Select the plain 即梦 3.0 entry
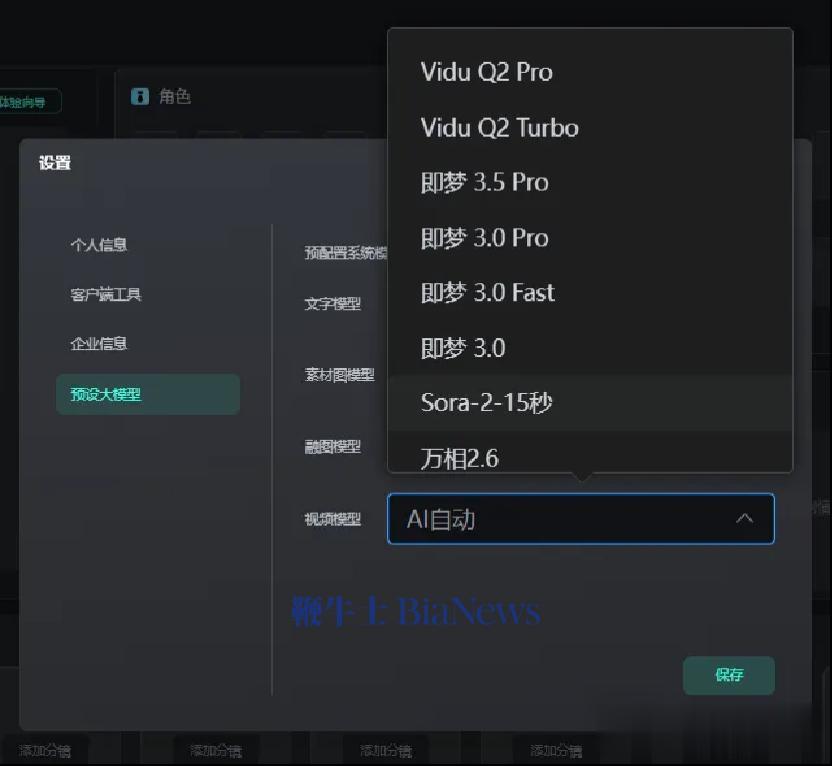The image size is (832, 766). [590, 348]
